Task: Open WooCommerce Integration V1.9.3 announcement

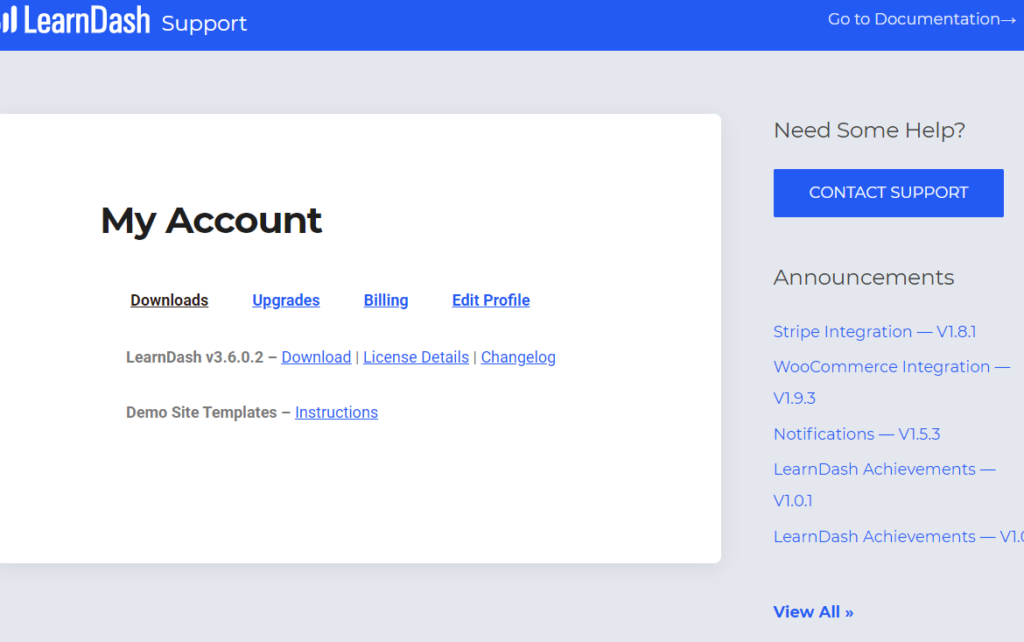Action: click(x=891, y=382)
